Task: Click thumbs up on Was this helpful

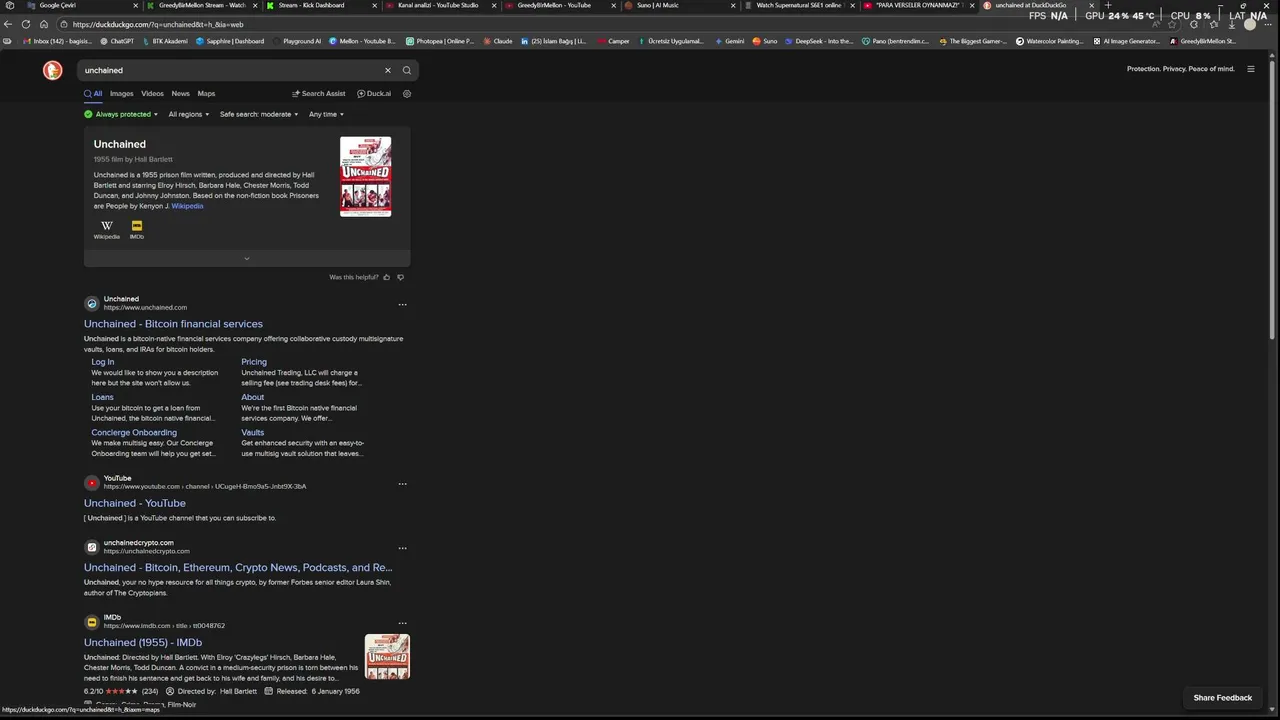Action: (x=387, y=277)
